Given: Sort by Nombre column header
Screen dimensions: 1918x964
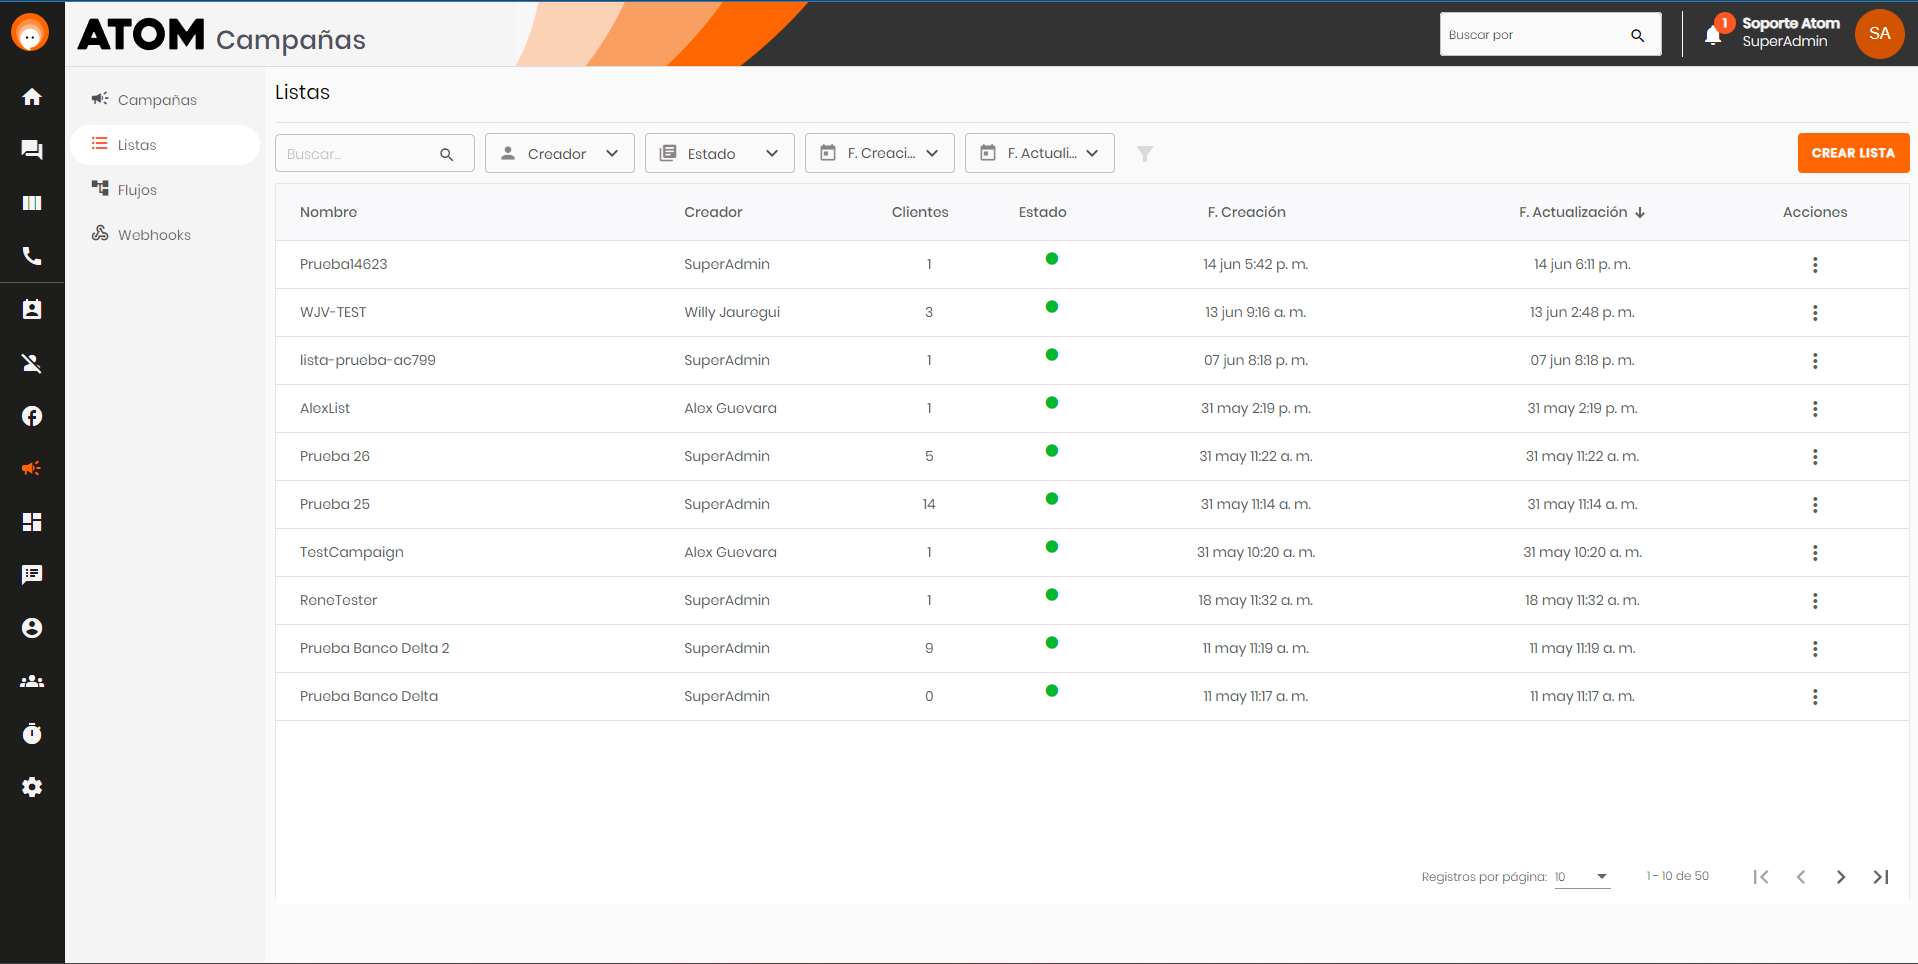Looking at the screenshot, I should click(328, 212).
